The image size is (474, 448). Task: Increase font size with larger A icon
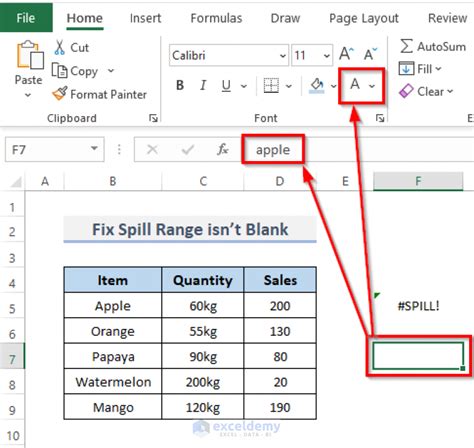coord(346,54)
